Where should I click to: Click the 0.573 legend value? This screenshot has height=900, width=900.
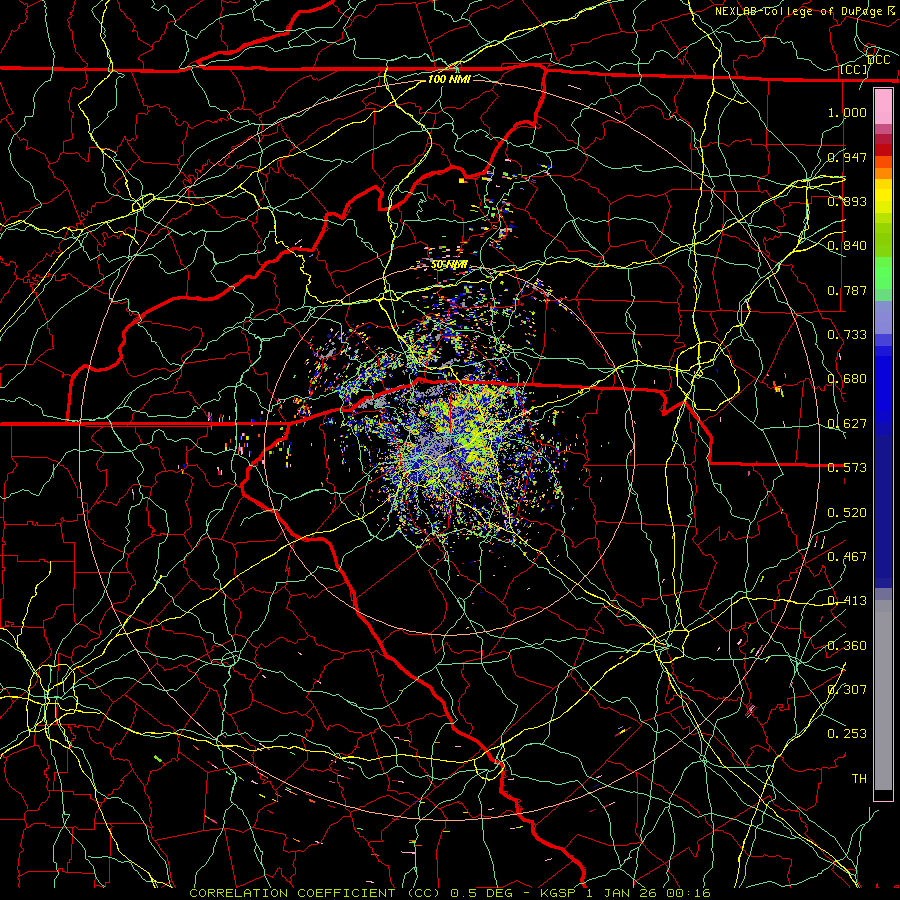(x=847, y=467)
